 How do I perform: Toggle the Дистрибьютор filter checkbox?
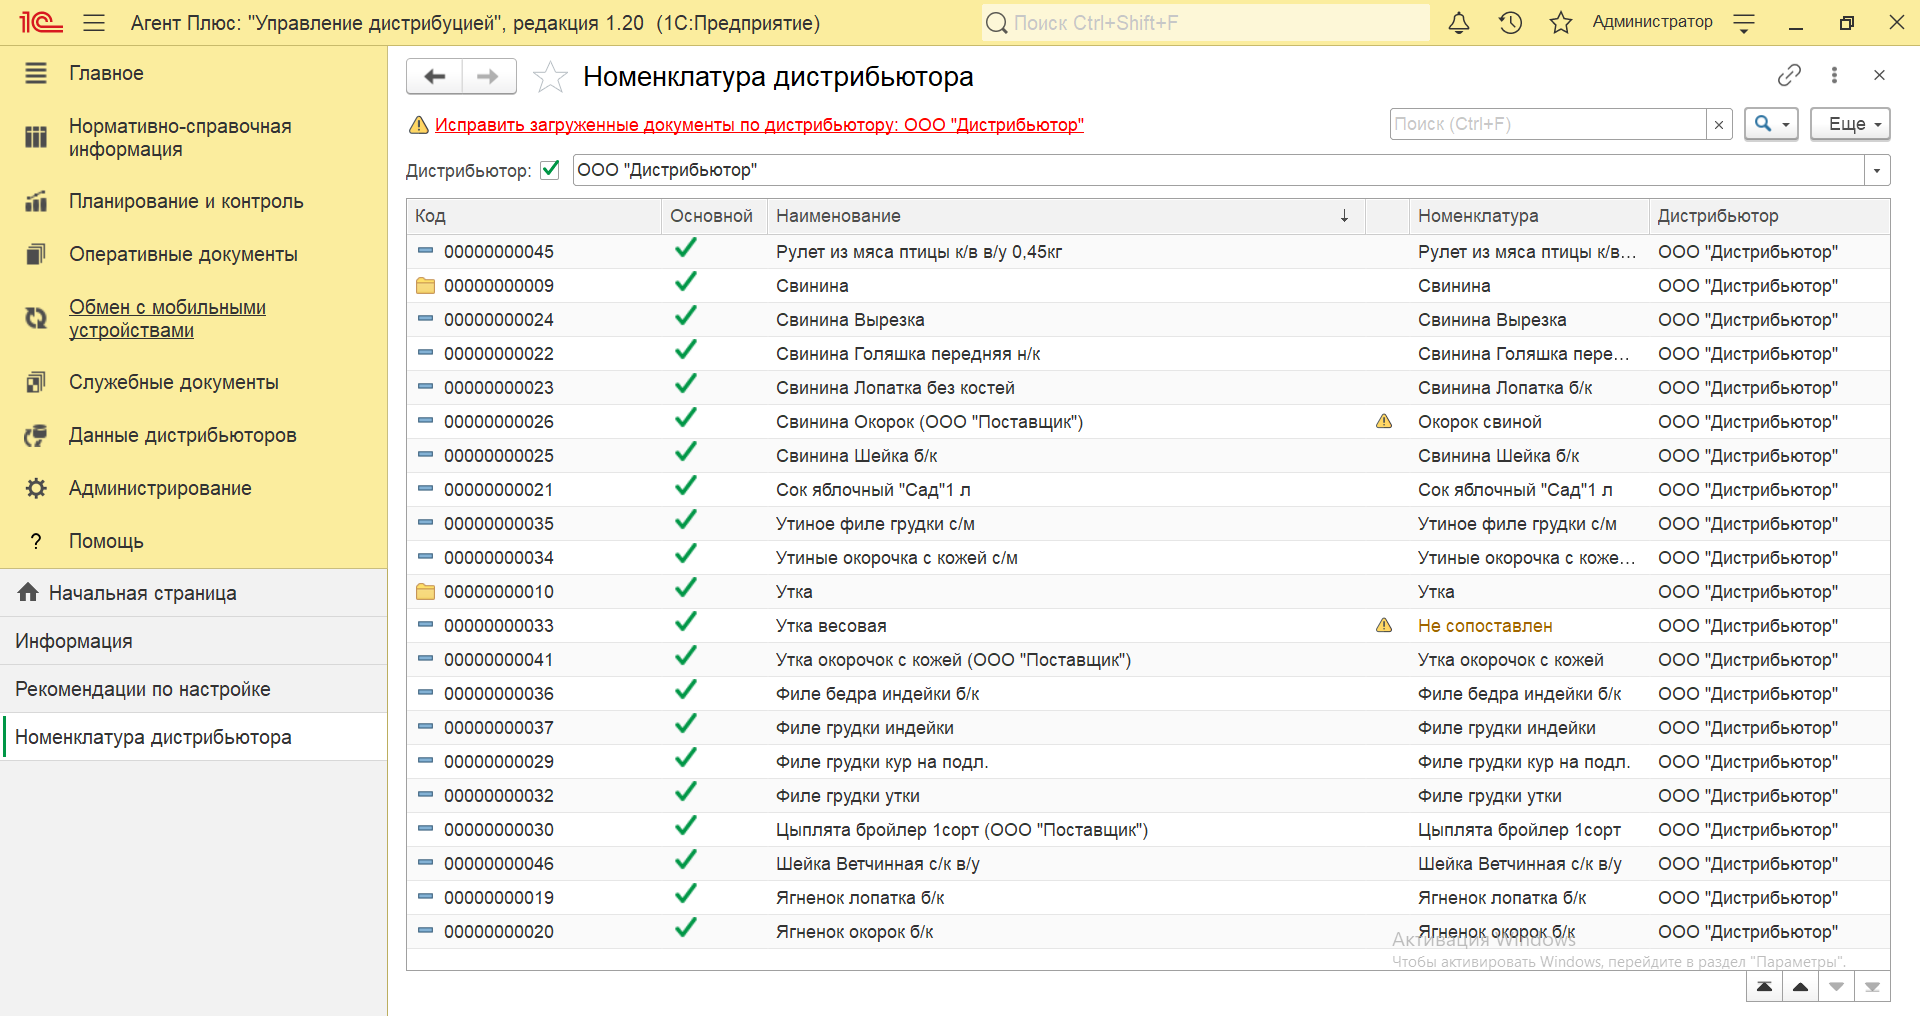pos(550,169)
